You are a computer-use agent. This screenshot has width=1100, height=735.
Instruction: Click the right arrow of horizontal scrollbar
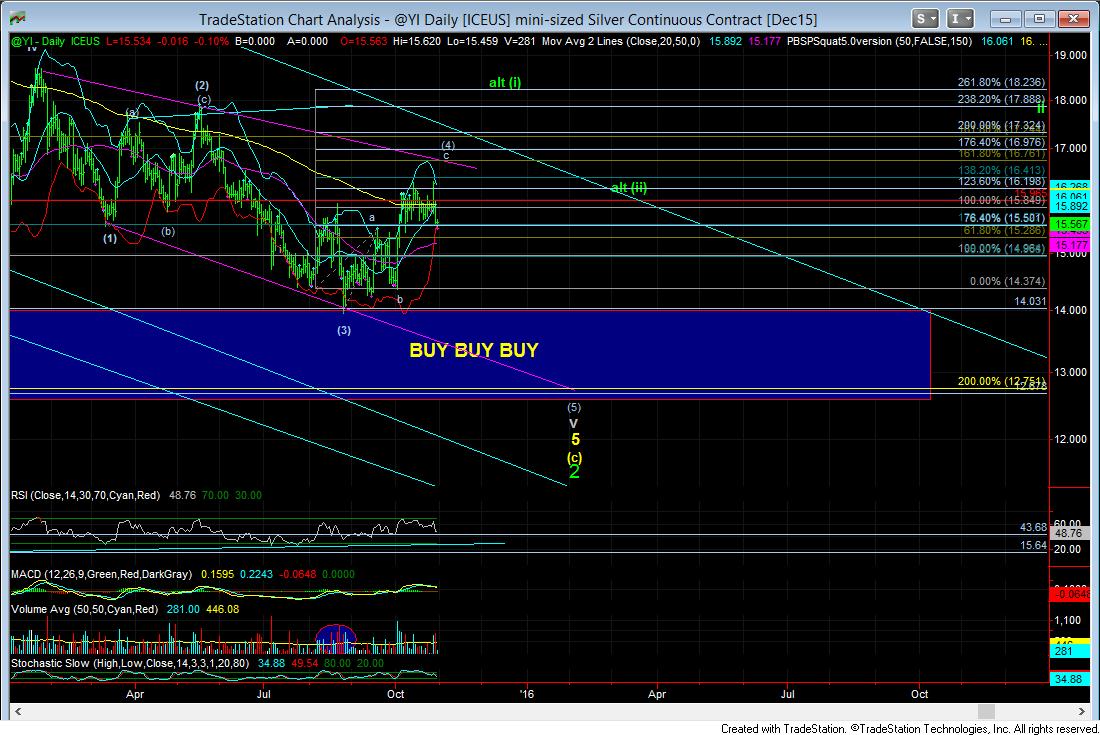click(x=1081, y=711)
